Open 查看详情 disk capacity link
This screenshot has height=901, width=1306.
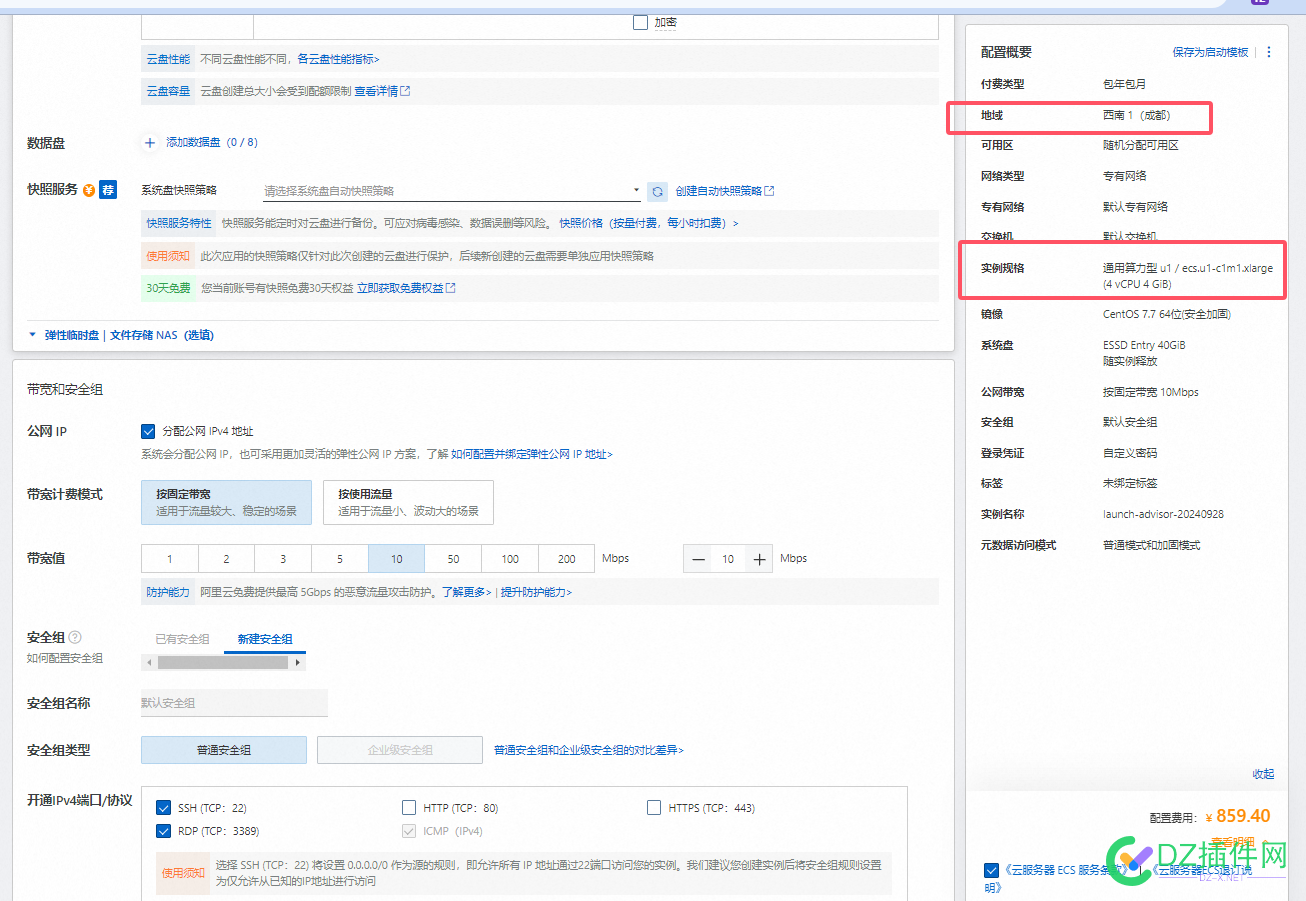(x=382, y=91)
